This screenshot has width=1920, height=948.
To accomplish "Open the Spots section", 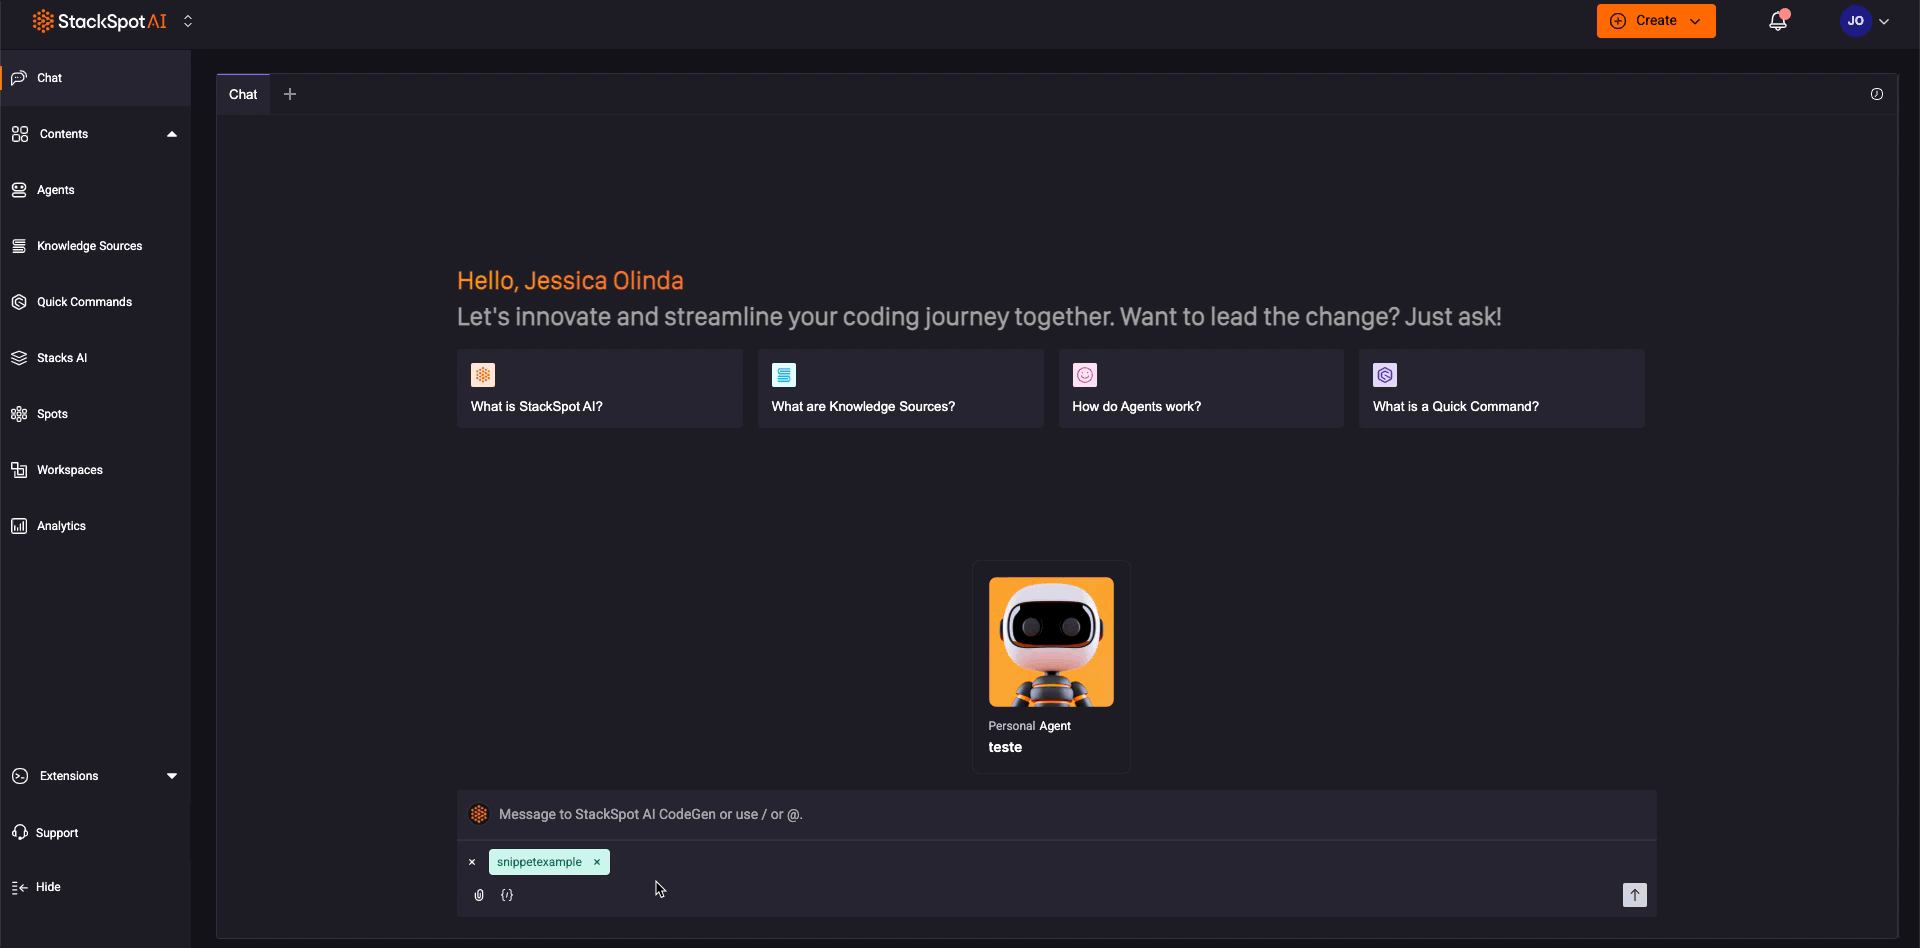I will 53,413.
